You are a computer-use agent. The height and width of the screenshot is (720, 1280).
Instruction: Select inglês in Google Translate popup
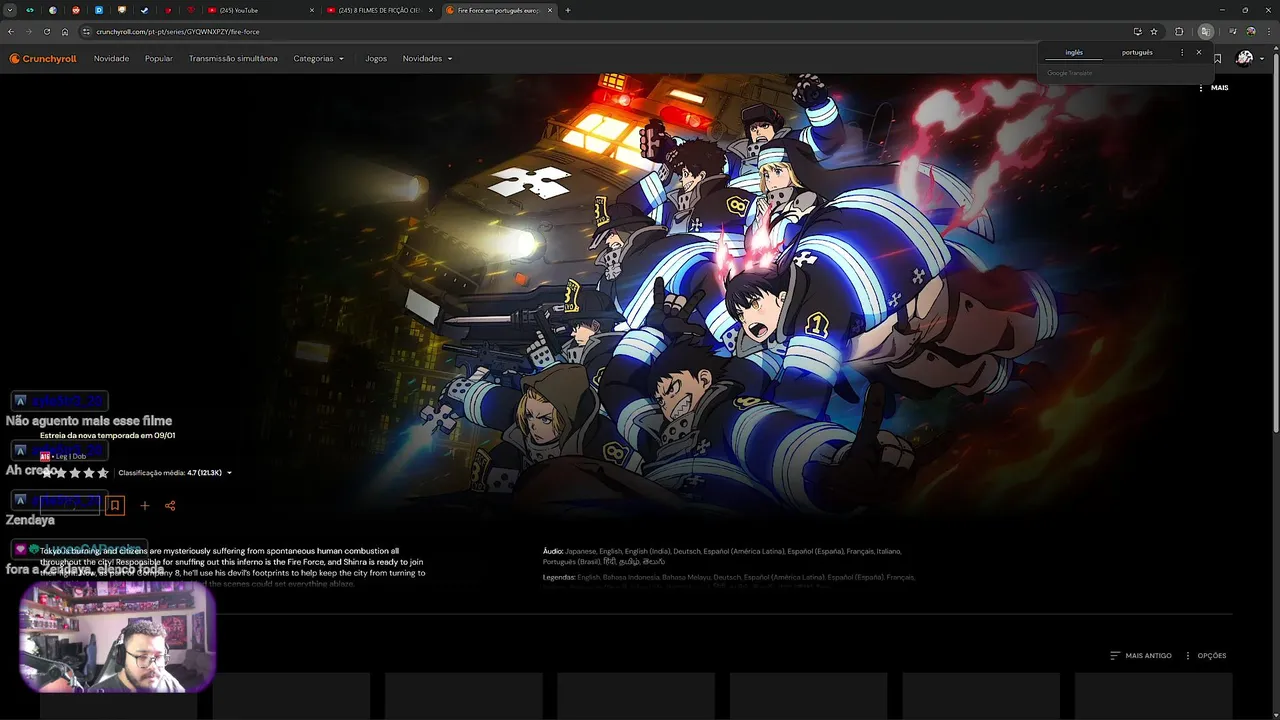click(1074, 52)
